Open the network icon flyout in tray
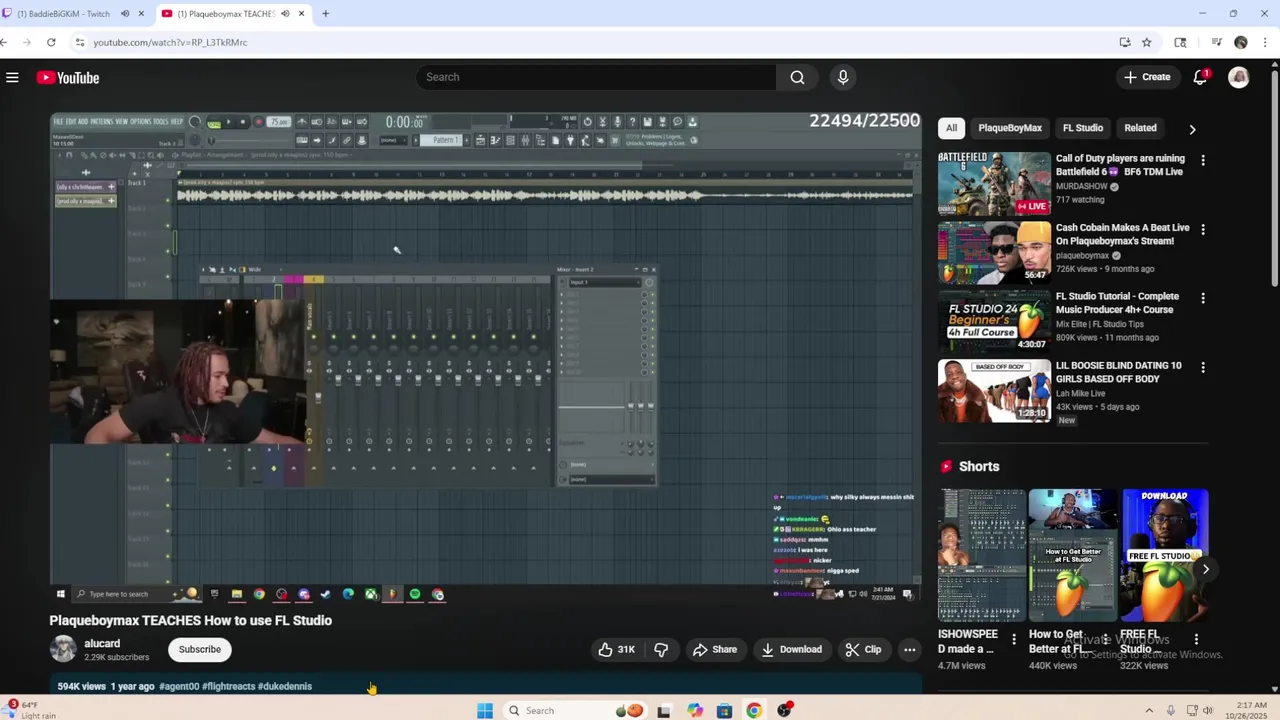The height and width of the screenshot is (720, 1280). click(x=1190, y=710)
